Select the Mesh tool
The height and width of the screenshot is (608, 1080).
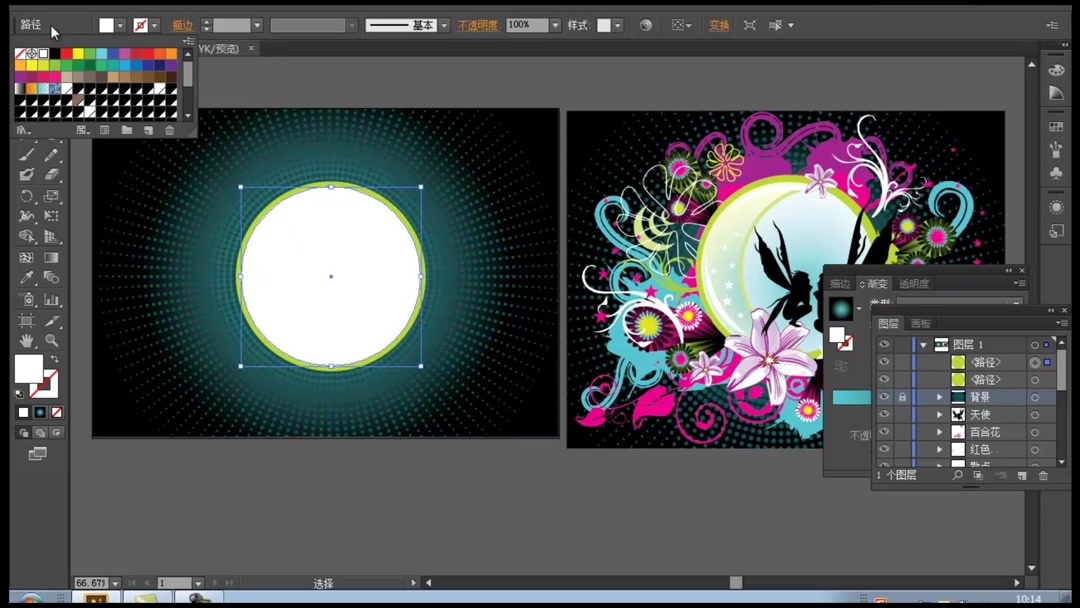pos(26,258)
